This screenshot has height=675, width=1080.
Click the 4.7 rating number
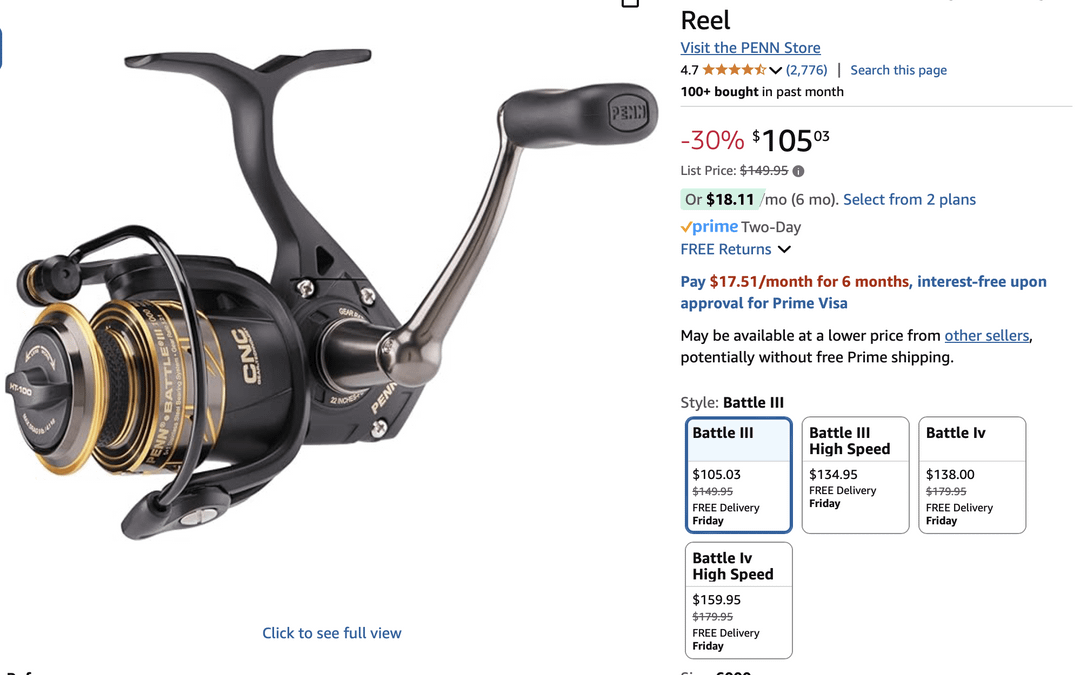pyautogui.click(x=689, y=70)
